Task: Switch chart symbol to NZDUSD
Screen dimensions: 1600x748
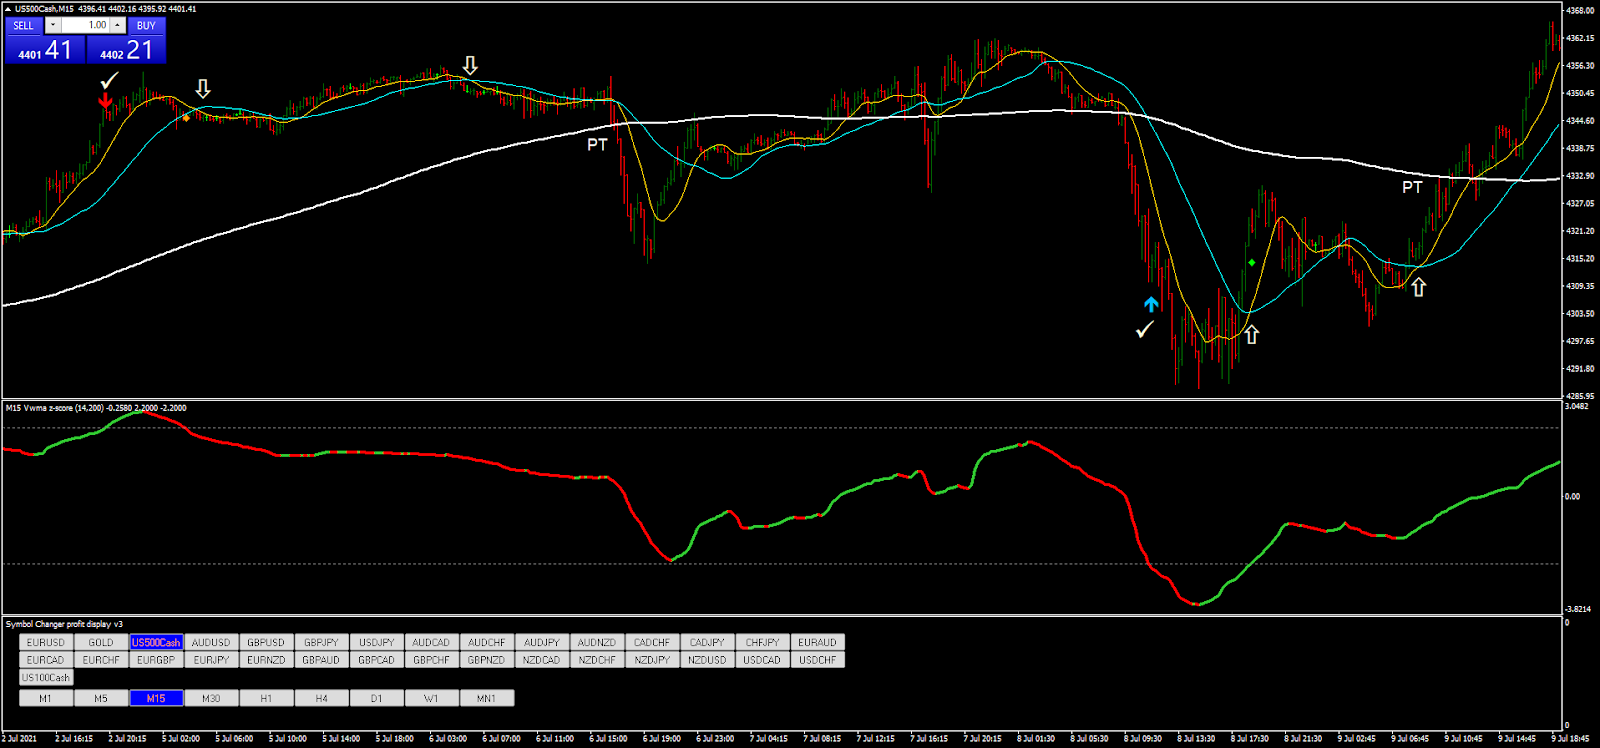Action: point(707,660)
